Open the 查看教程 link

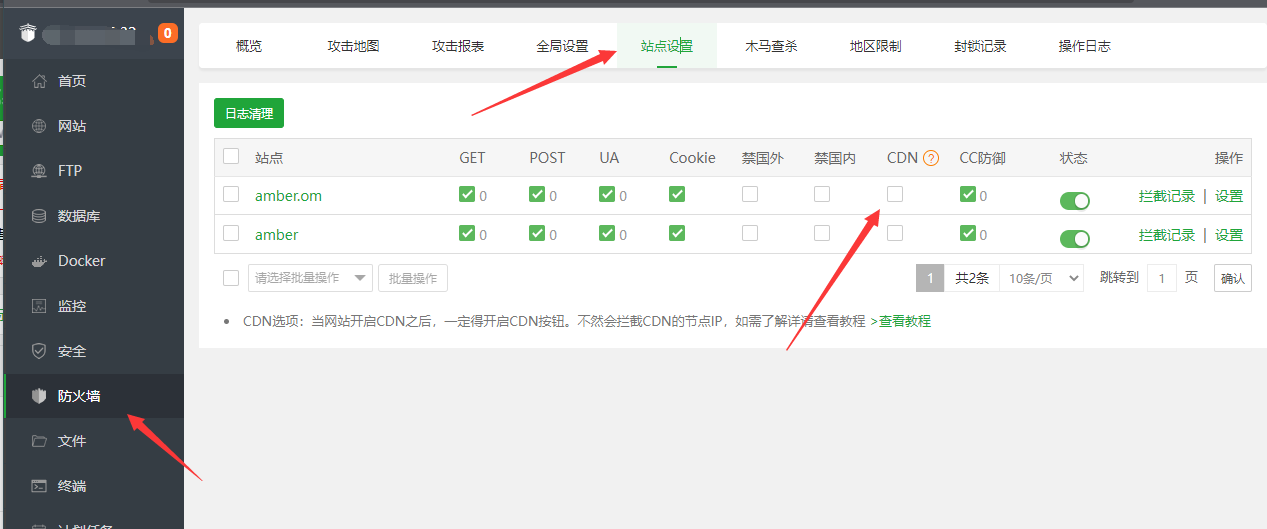[900, 321]
